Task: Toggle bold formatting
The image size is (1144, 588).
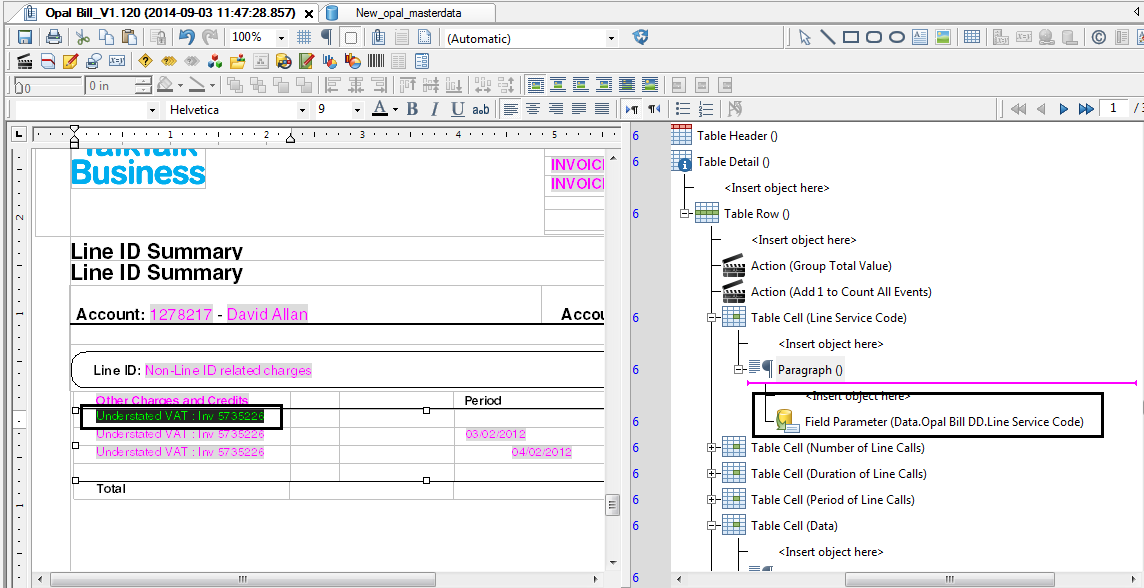Action: [412, 109]
